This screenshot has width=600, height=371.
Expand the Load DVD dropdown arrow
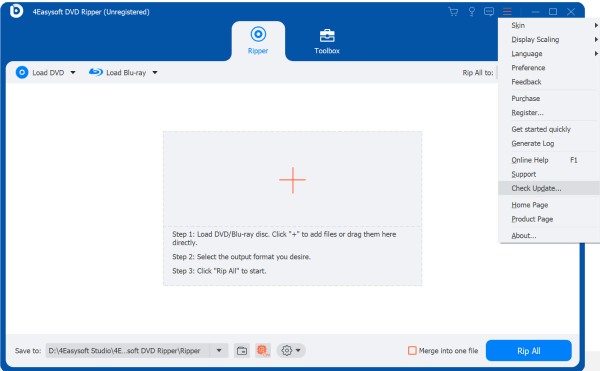[73, 72]
